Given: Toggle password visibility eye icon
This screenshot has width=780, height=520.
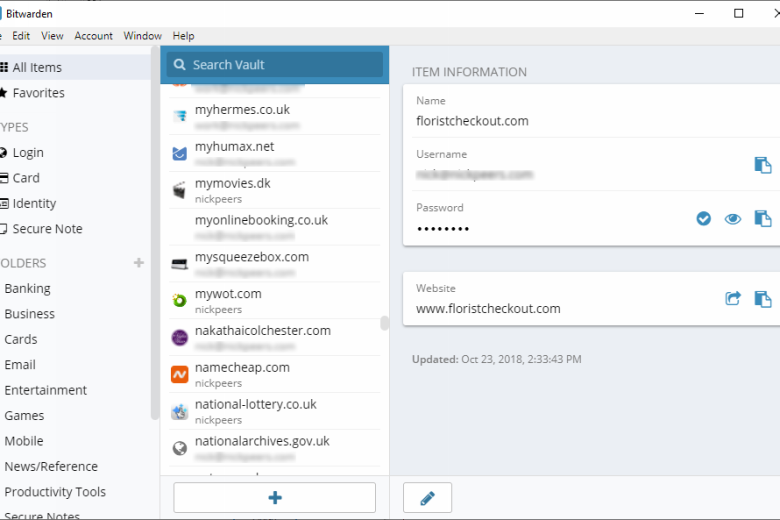Looking at the screenshot, I should pyautogui.click(x=733, y=218).
